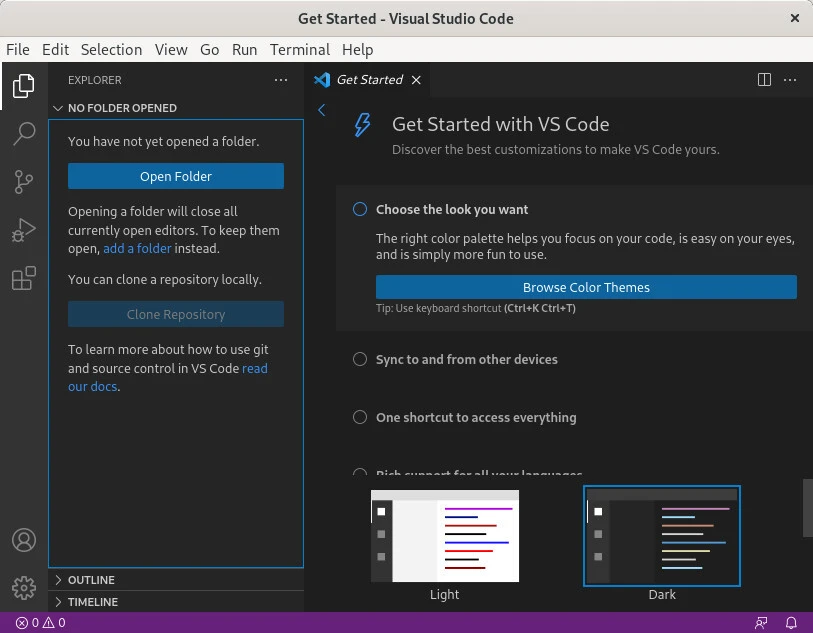Open the Manage gear menu
The height and width of the screenshot is (633, 813).
(24, 587)
